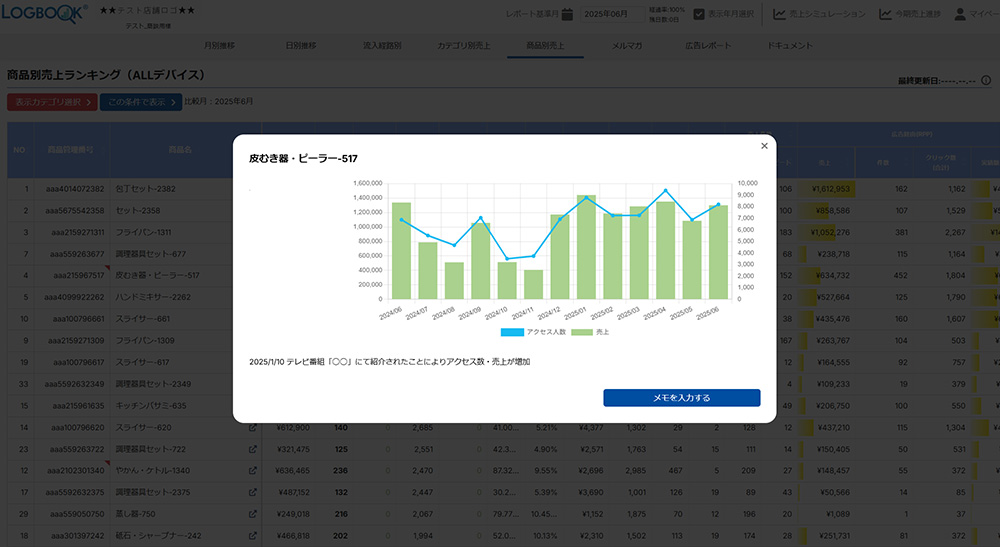Screen dimensions: 1000x547
Task: Close the 皮むき器・ピーラー-517 chart popup
Action: [764, 146]
